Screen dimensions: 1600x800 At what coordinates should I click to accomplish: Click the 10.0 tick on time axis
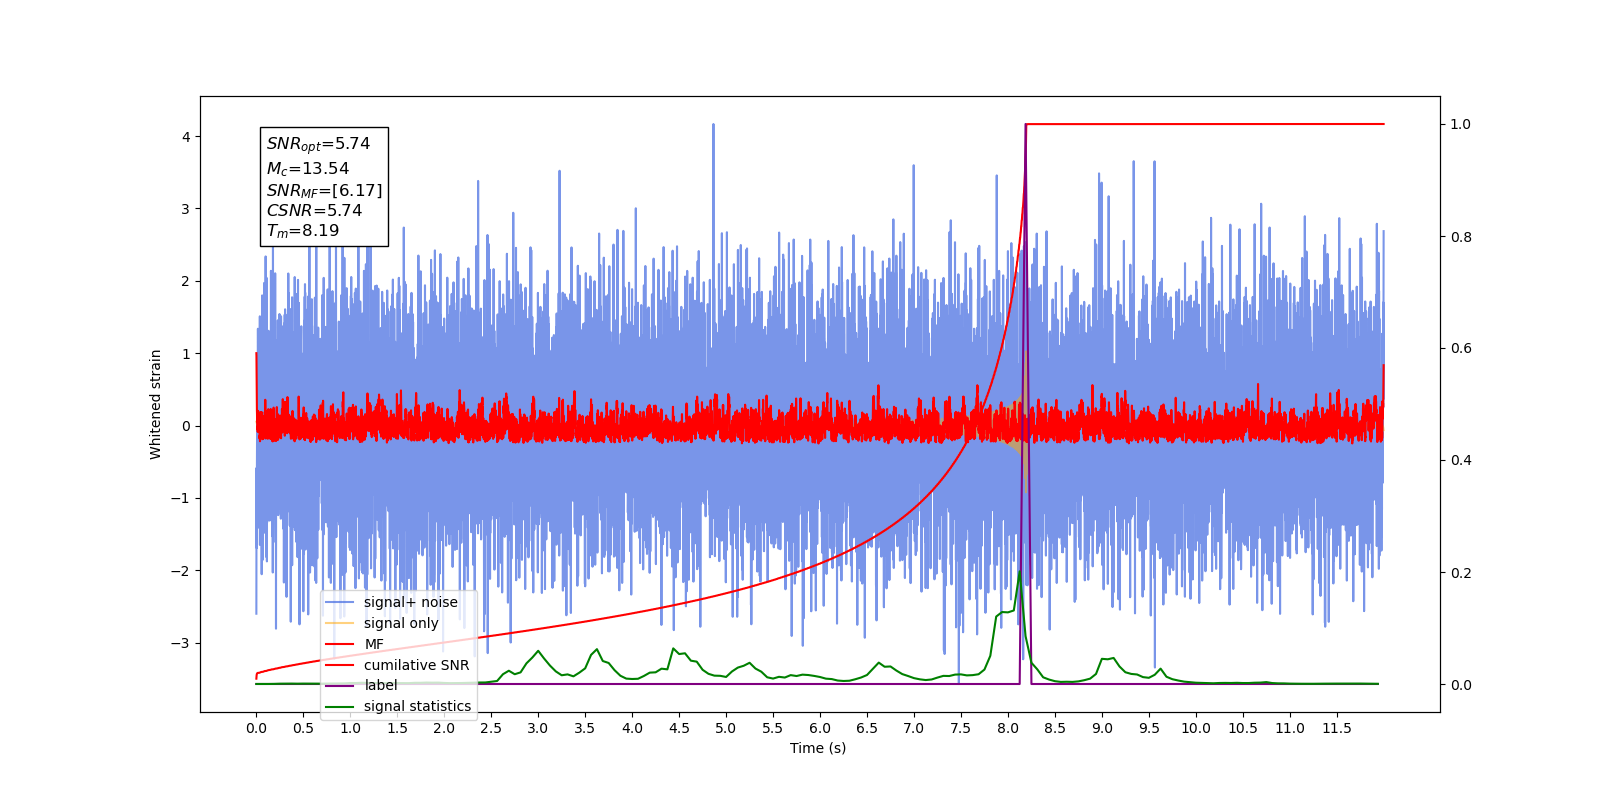tap(1196, 728)
